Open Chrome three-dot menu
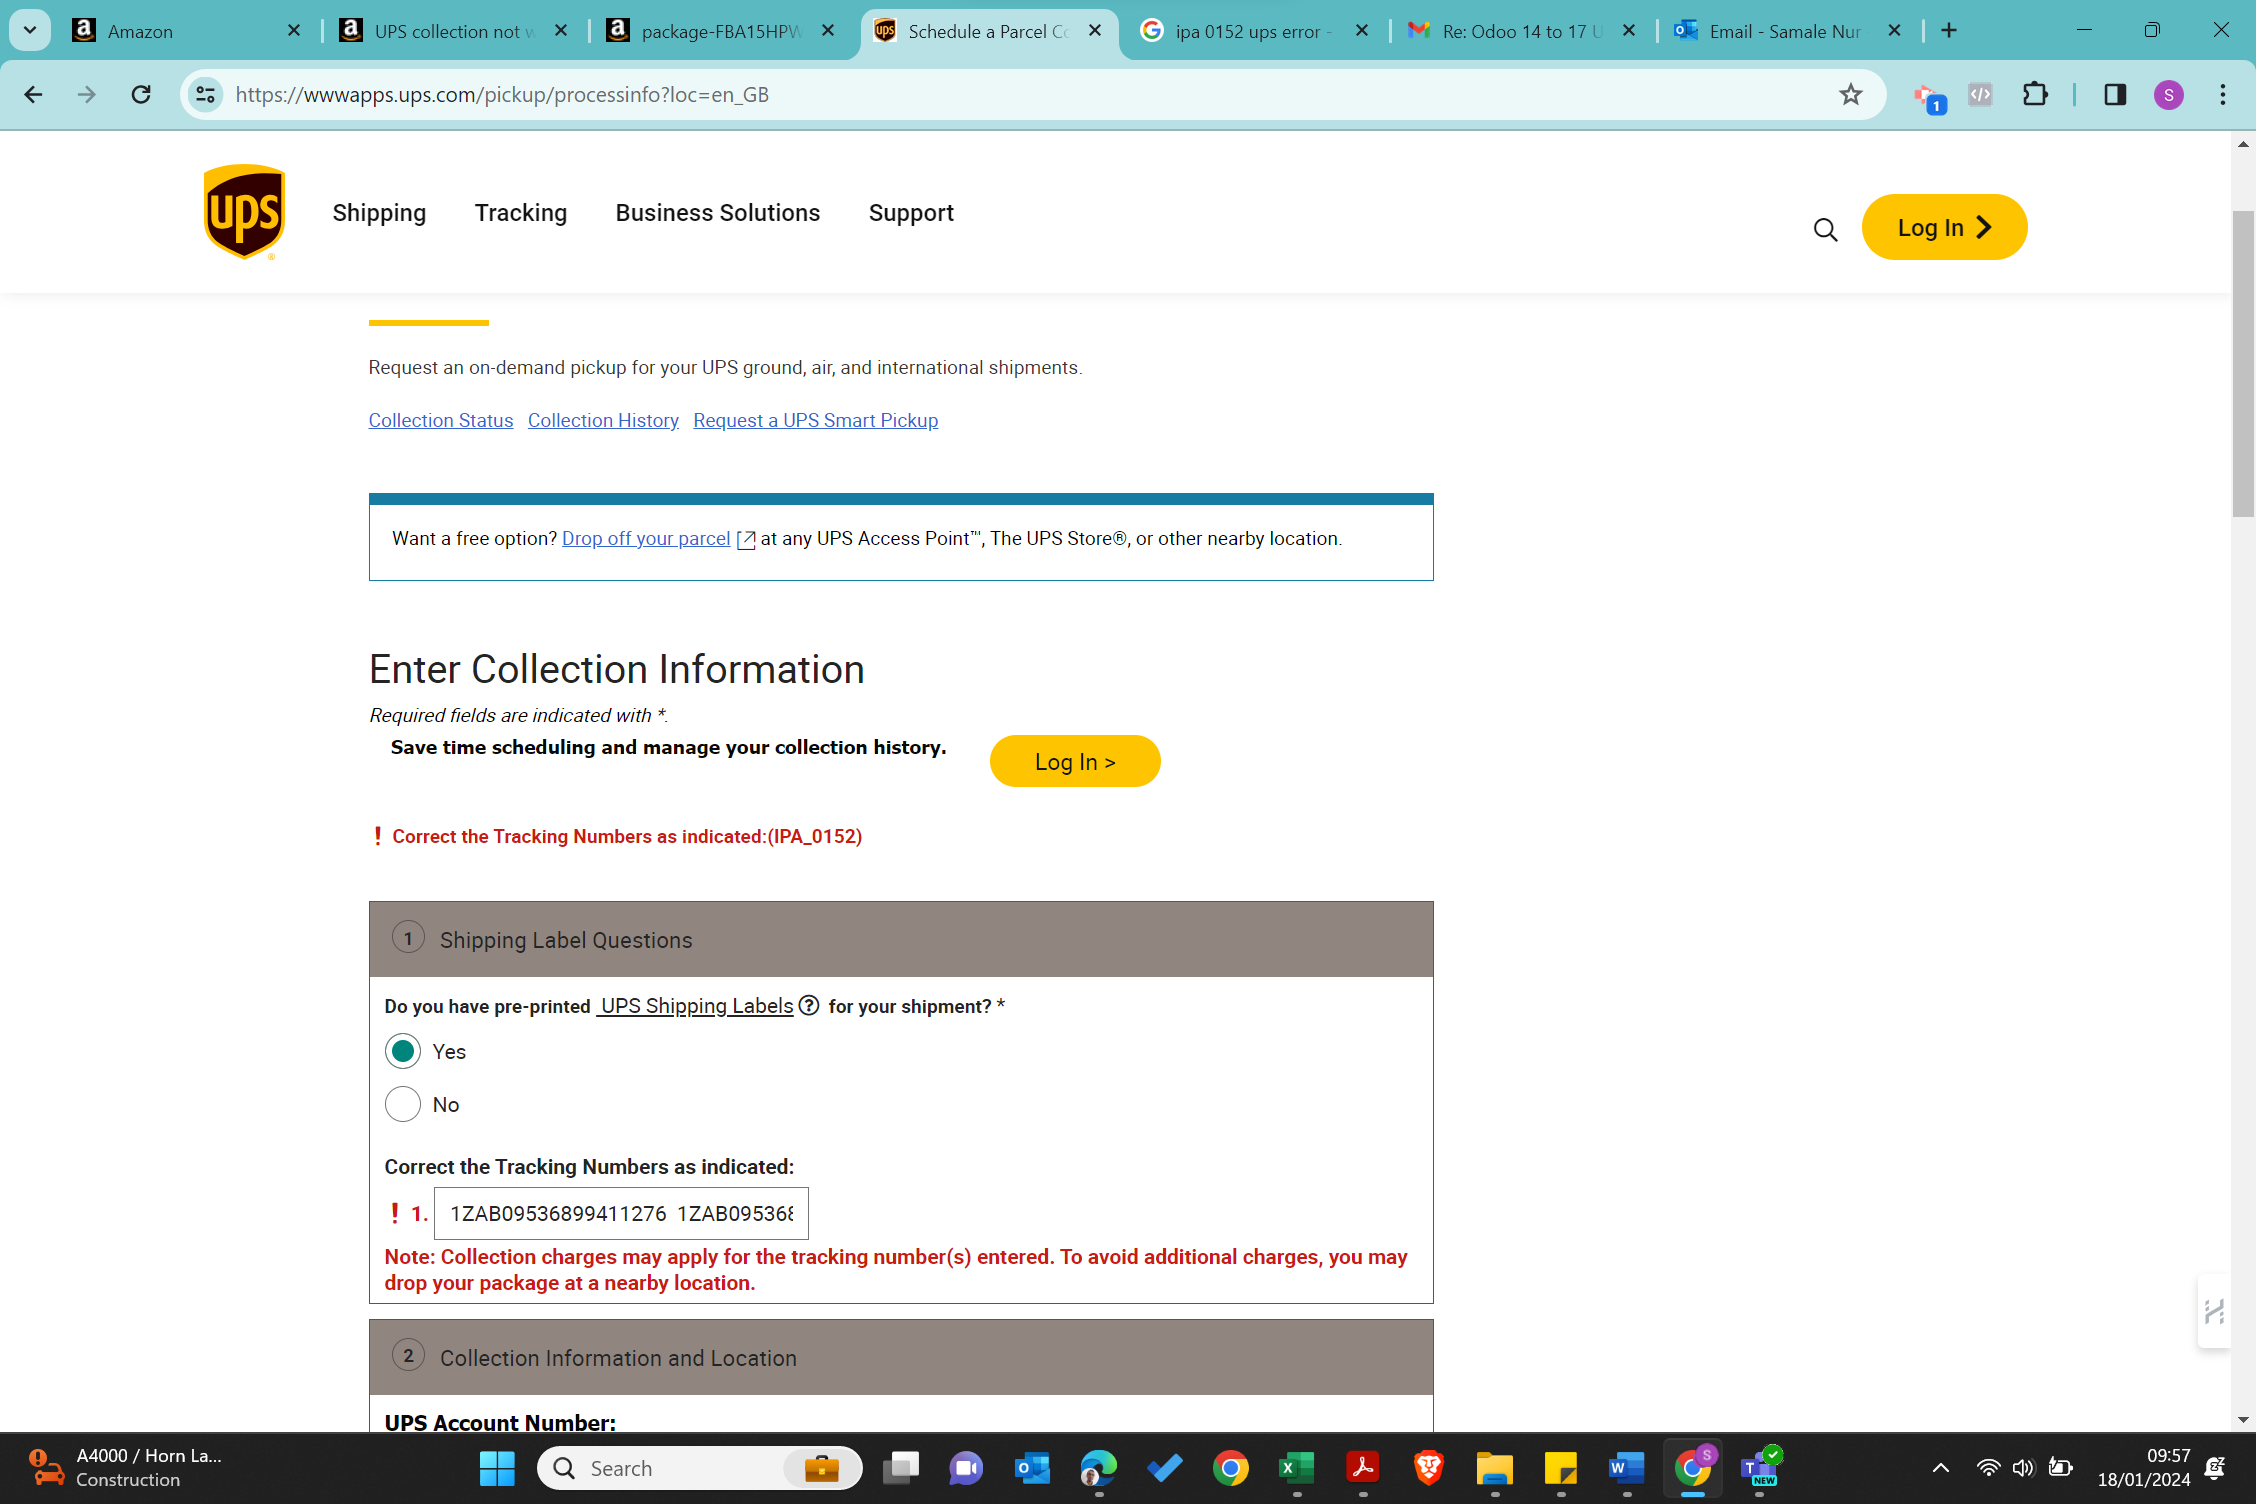This screenshot has height=1504, width=2256. point(2222,94)
